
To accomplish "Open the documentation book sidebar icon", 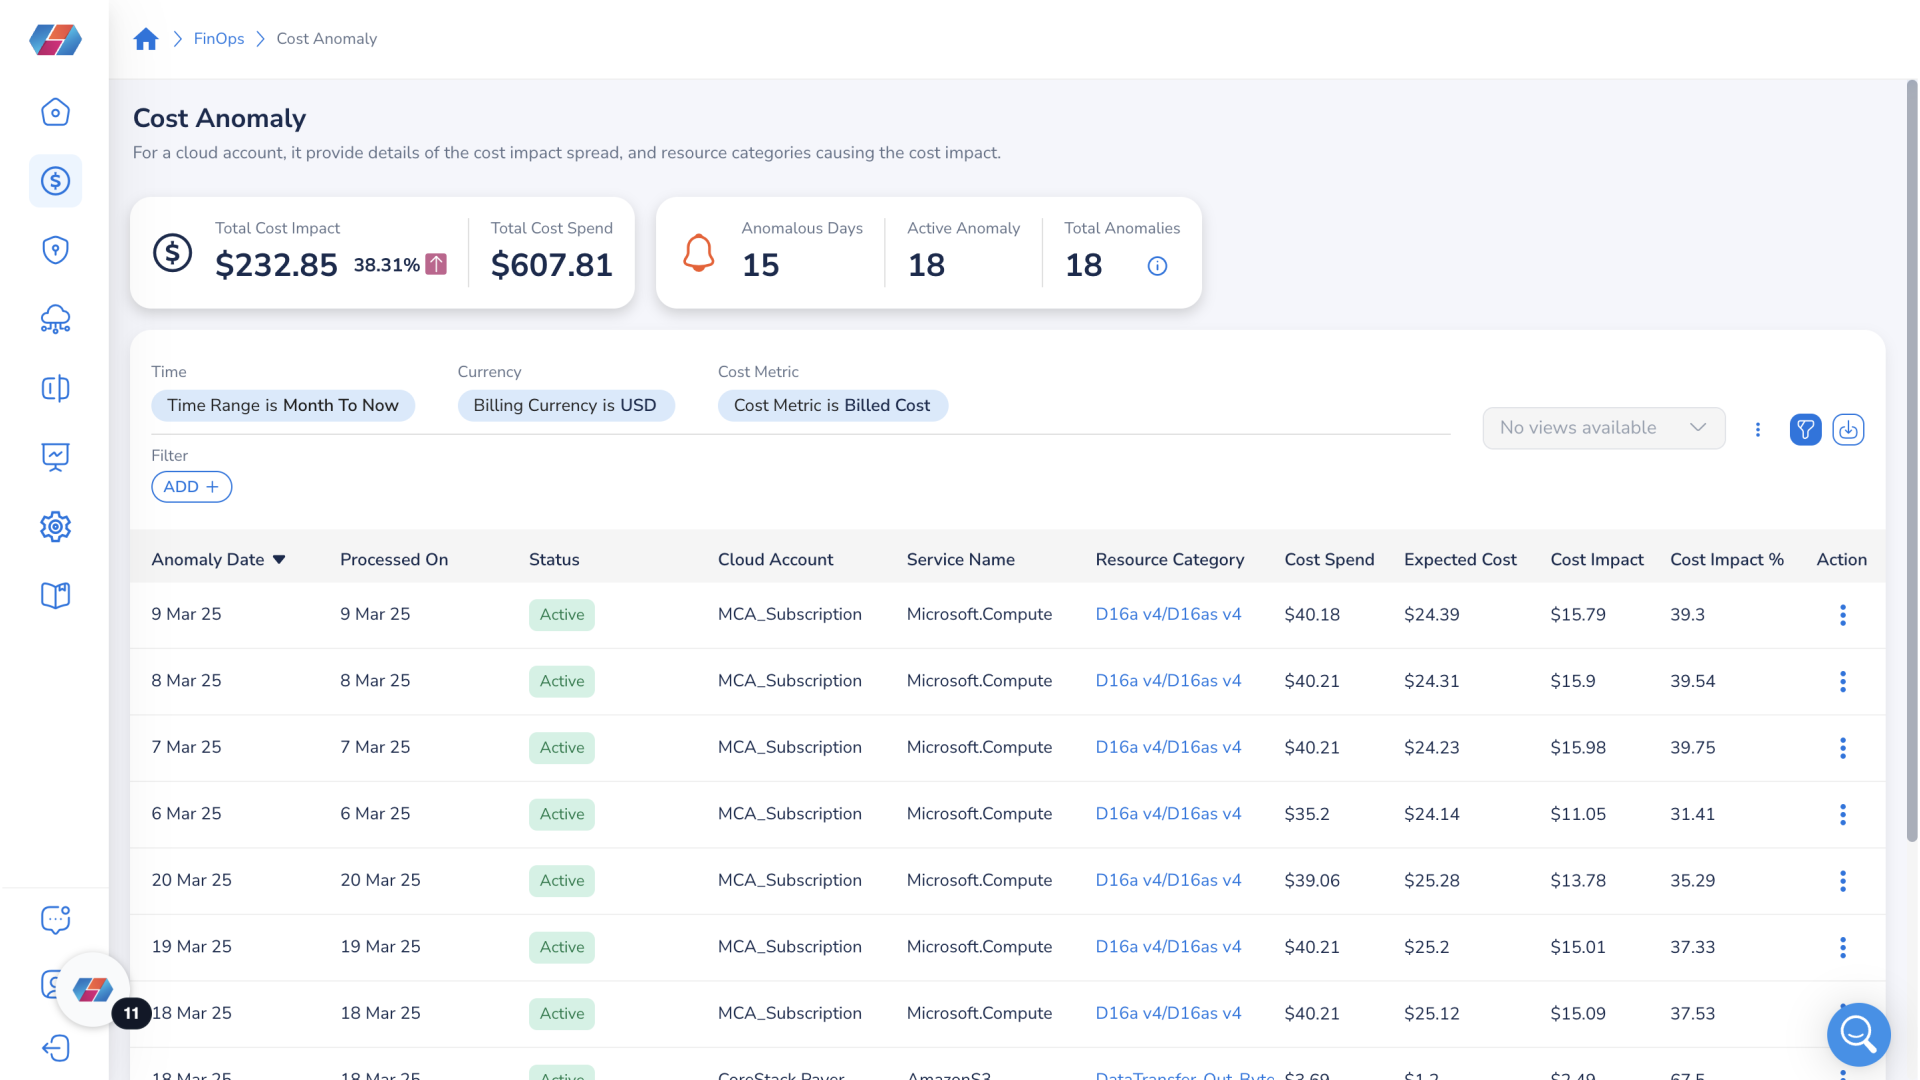I will pyautogui.click(x=55, y=596).
